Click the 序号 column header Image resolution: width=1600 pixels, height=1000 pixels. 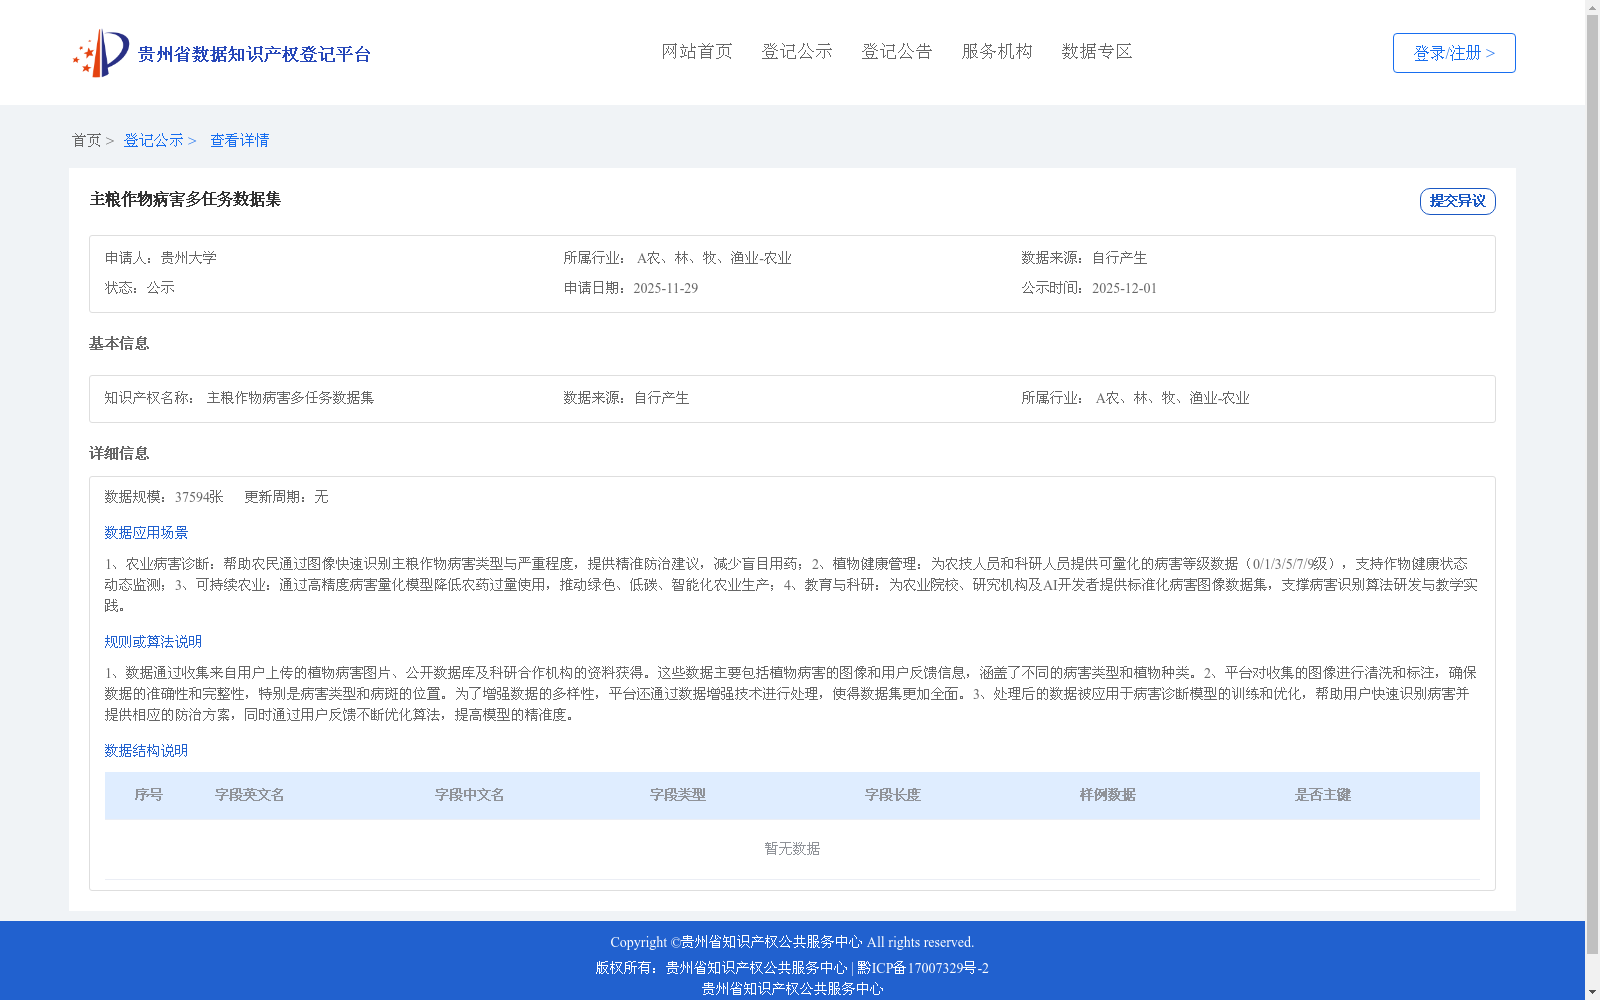149,795
